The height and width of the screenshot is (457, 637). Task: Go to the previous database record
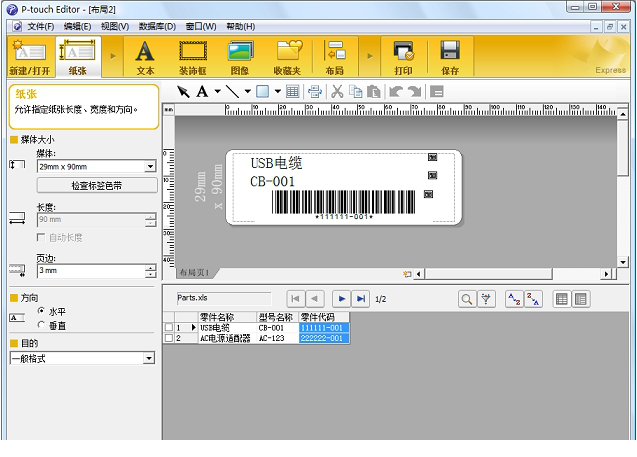(315, 299)
